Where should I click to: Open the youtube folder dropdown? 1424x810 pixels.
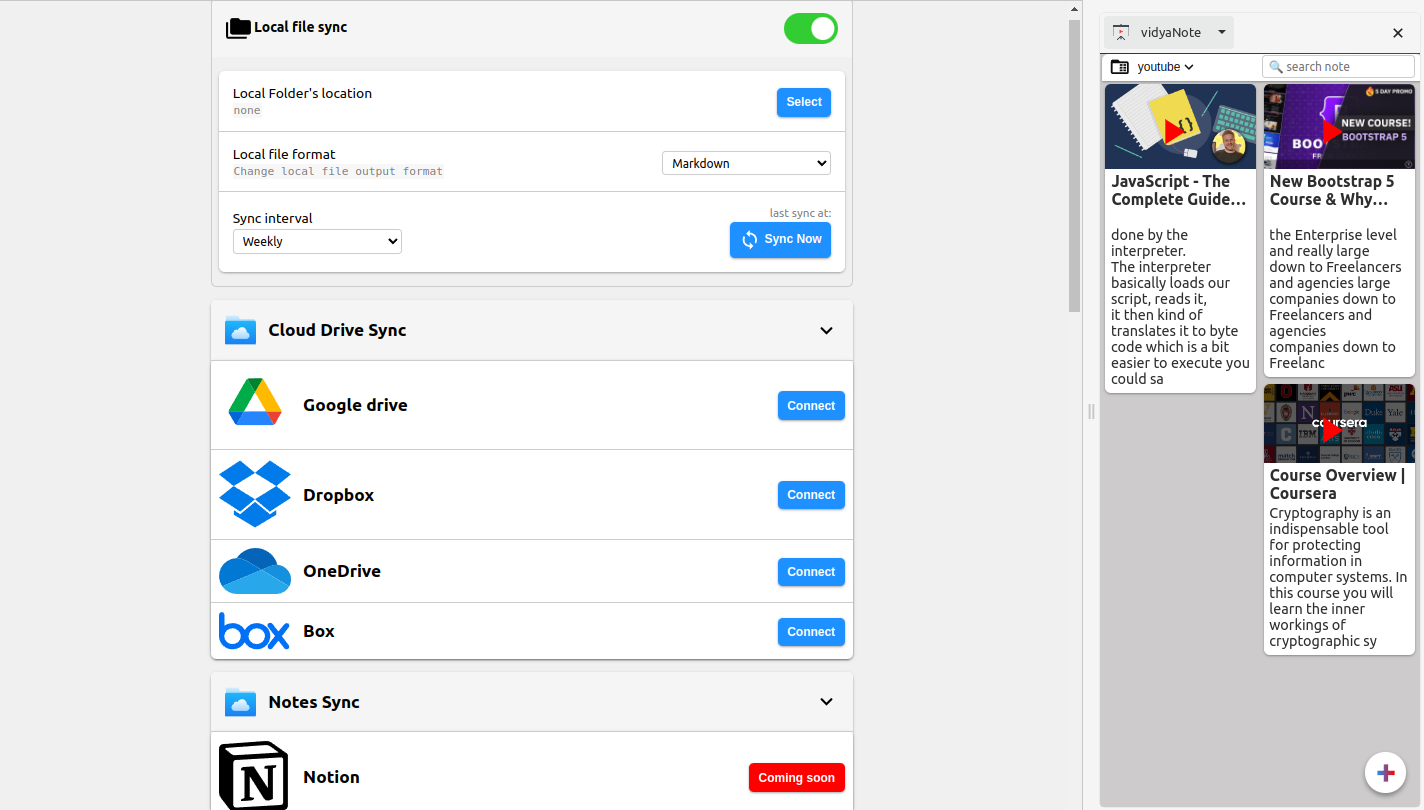[1165, 67]
